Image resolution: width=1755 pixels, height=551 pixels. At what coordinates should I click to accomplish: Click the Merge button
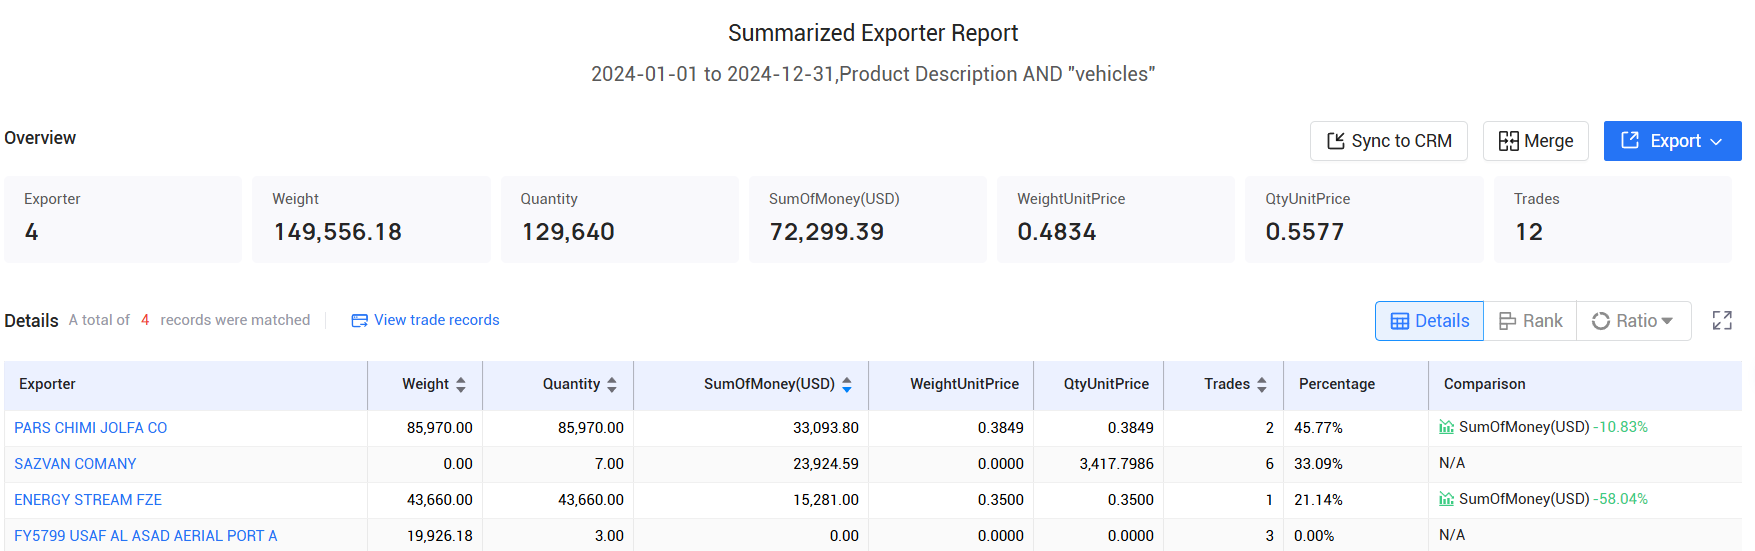tap(1535, 141)
